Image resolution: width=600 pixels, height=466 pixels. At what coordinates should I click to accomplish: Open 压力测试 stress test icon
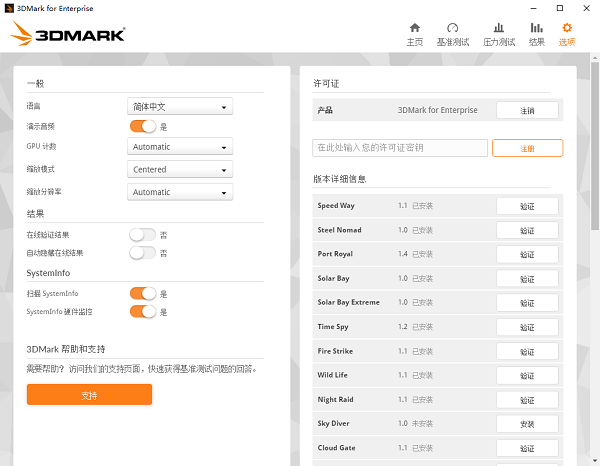498,33
